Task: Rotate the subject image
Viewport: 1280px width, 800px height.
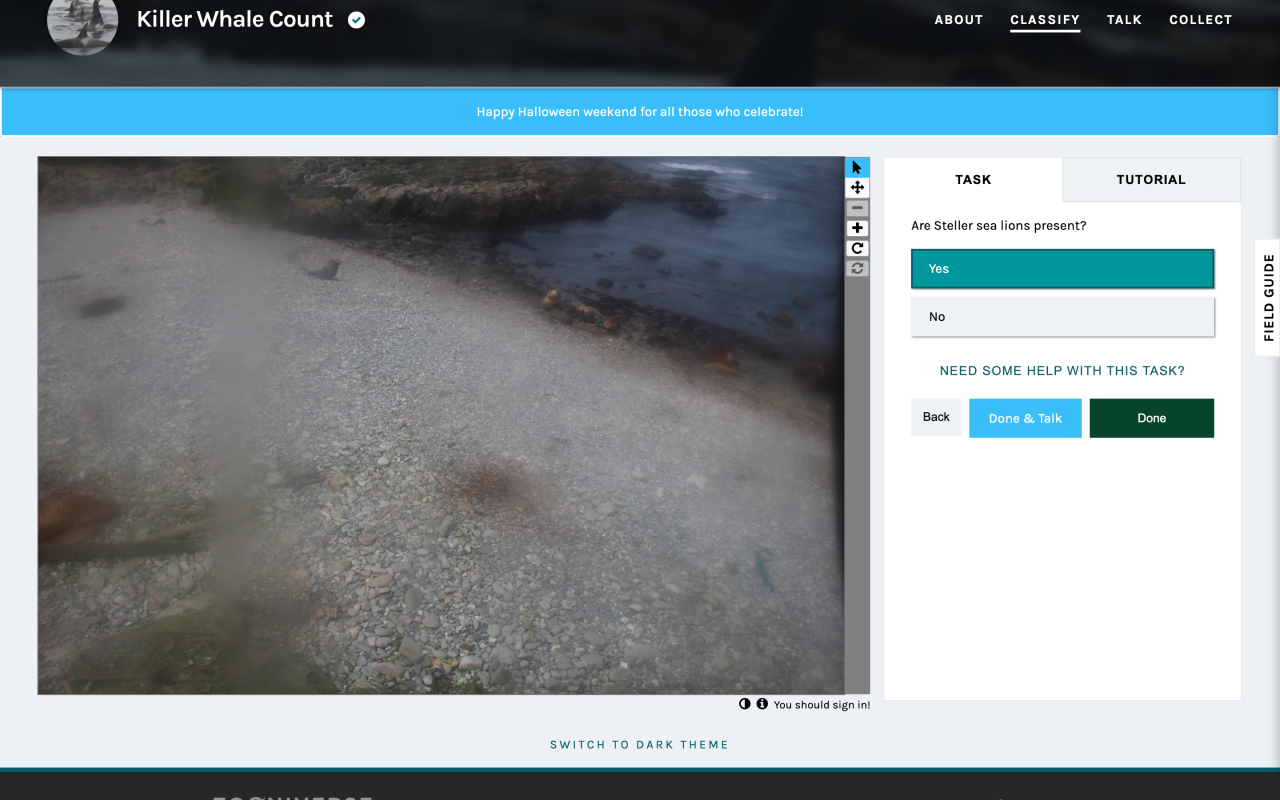Action: (x=857, y=248)
